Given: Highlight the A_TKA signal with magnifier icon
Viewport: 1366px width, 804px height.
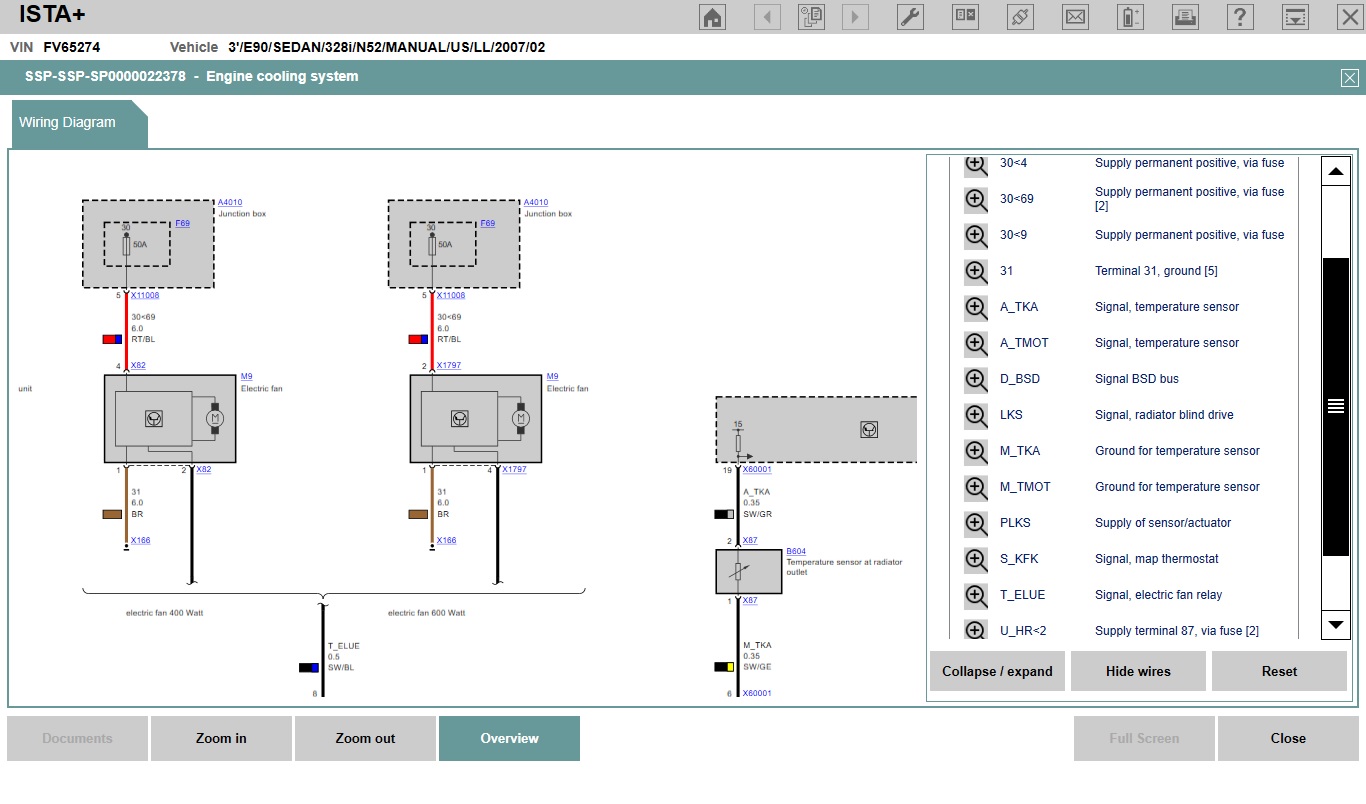Looking at the screenshot, I should [976, 307].
